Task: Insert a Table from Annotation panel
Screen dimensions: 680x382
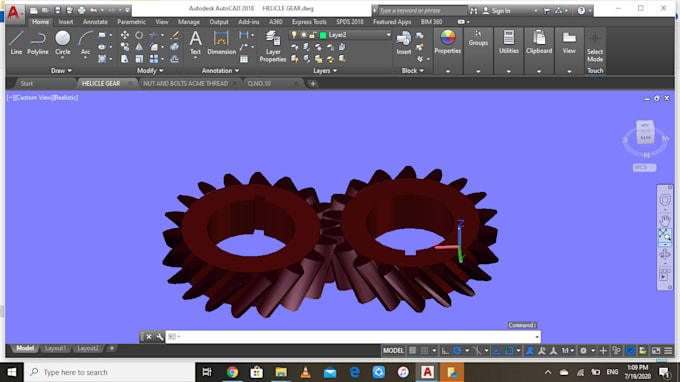Action: [244, 59]
